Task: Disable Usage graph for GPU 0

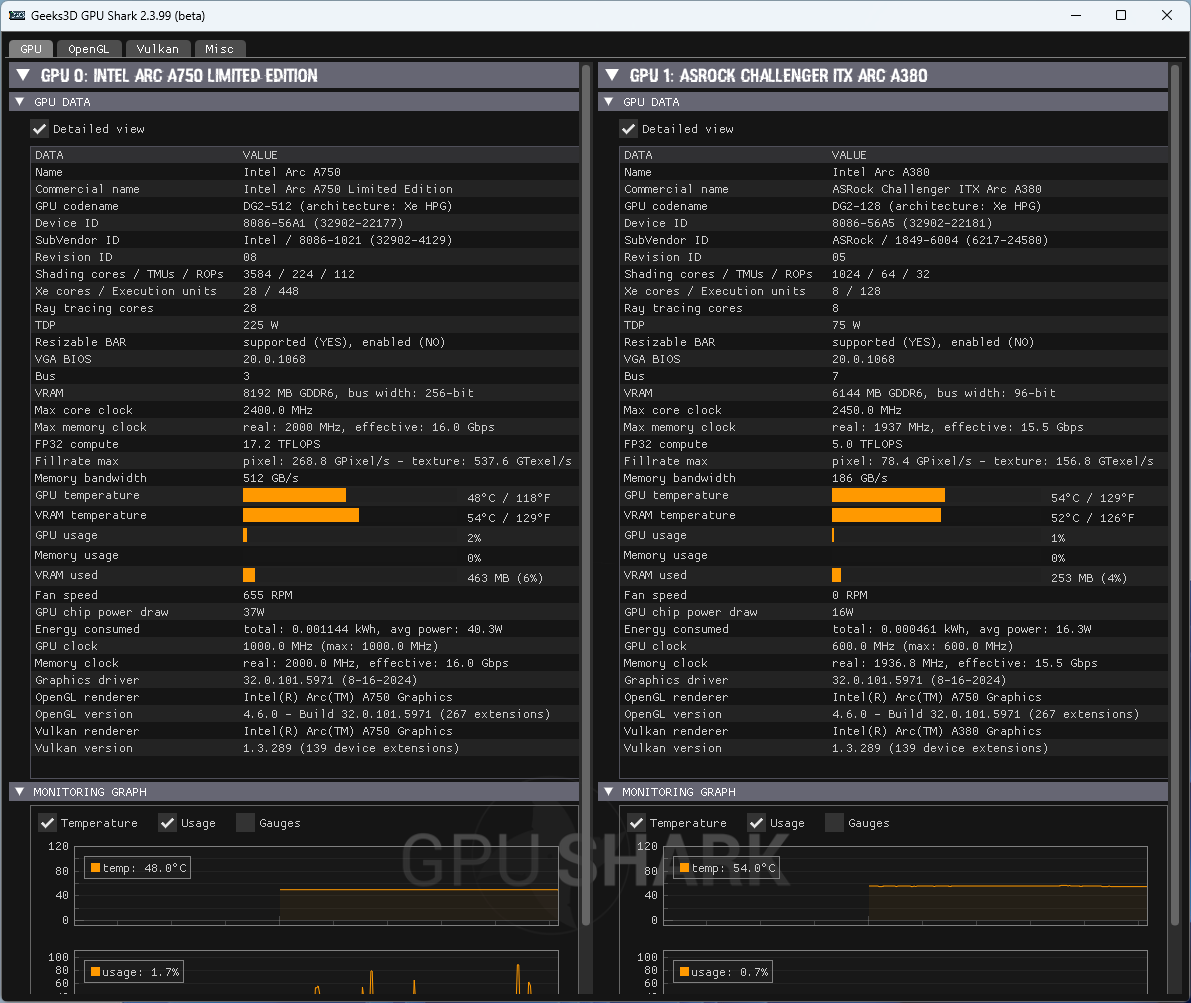Action: tap(167, 823)
